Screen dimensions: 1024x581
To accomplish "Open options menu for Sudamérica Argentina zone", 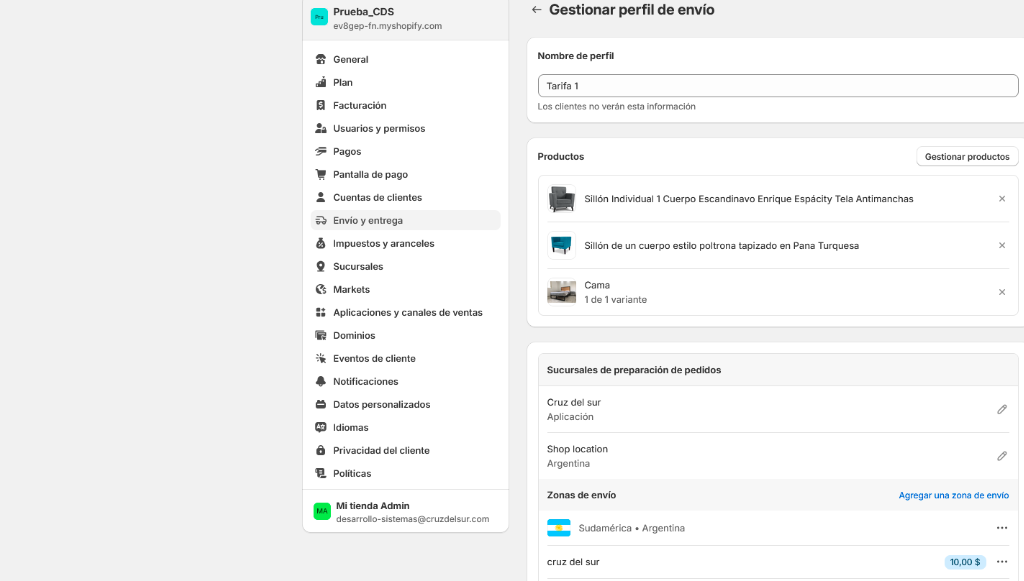I will tap(1002, 528).
